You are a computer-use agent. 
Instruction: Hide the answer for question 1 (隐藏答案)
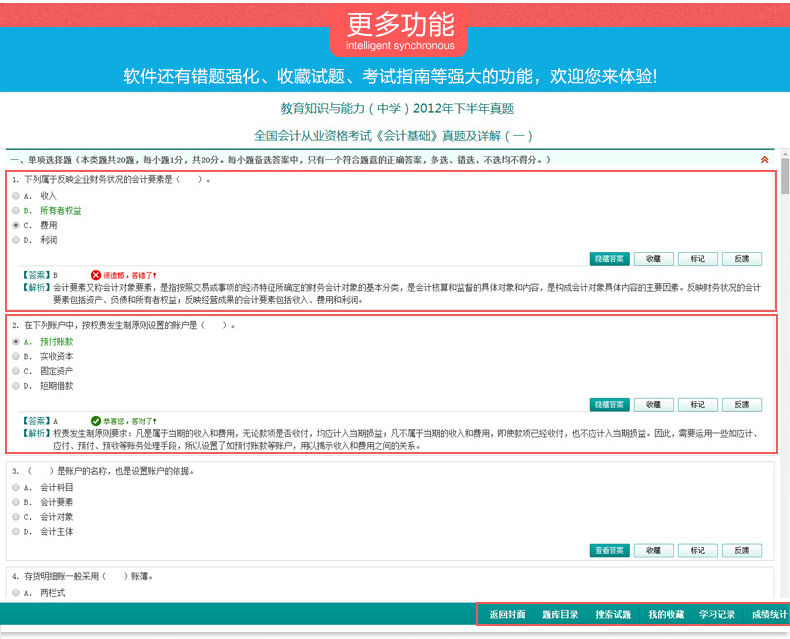[x=609, y=259]
